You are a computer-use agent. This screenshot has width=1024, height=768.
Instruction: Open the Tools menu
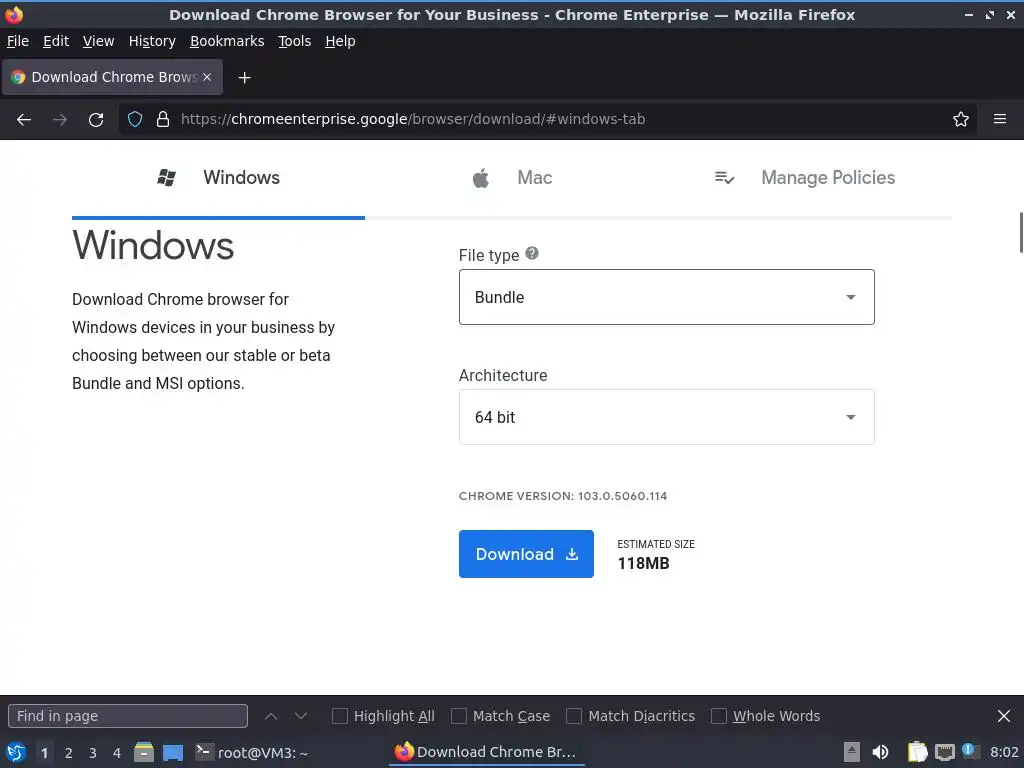pos(295,41)
